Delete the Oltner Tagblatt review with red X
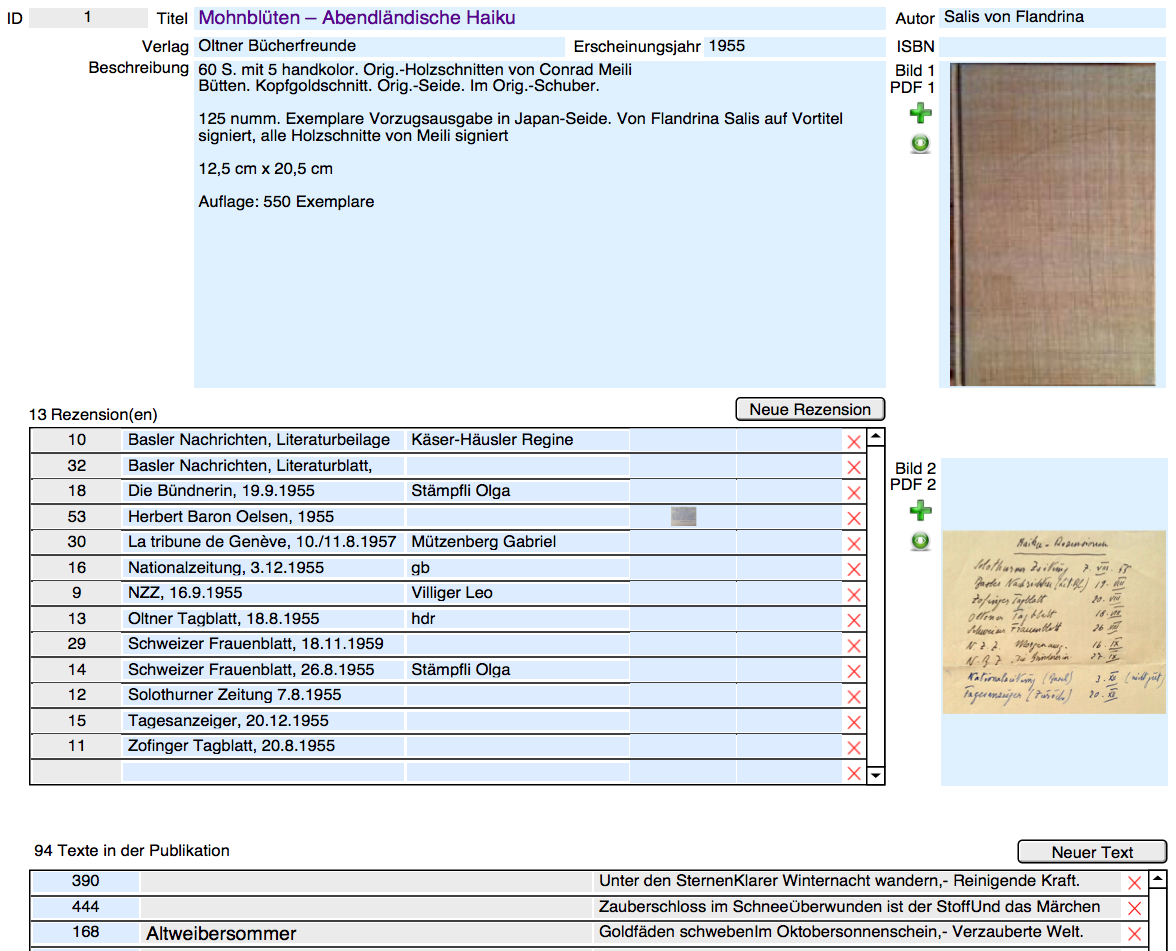 (x=853, y=621)
